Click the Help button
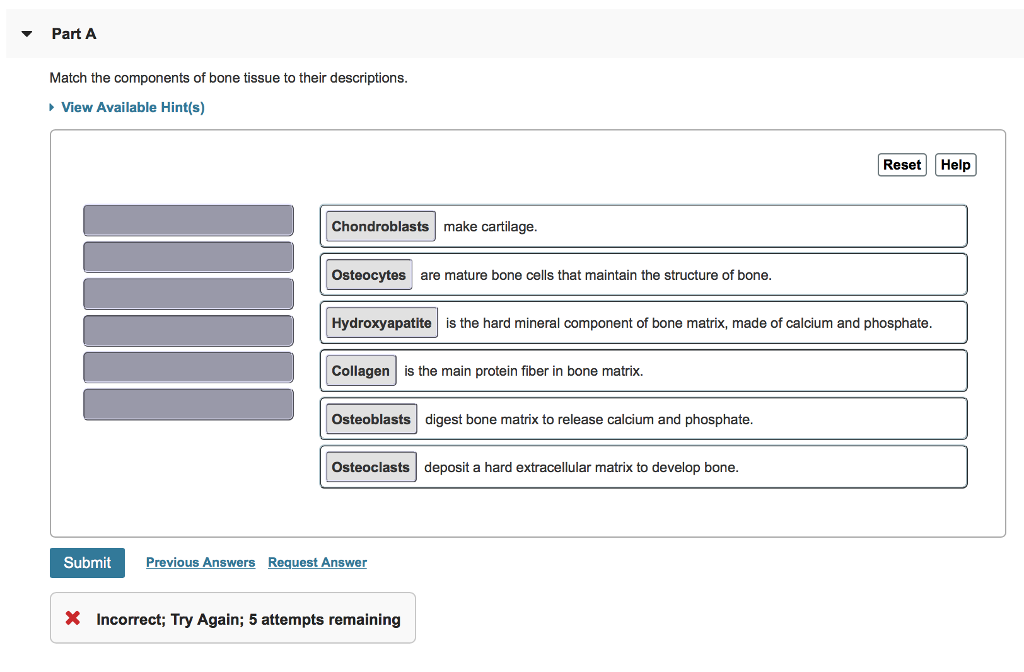This screenshot has height=672, width=1024. pos(955,164)
